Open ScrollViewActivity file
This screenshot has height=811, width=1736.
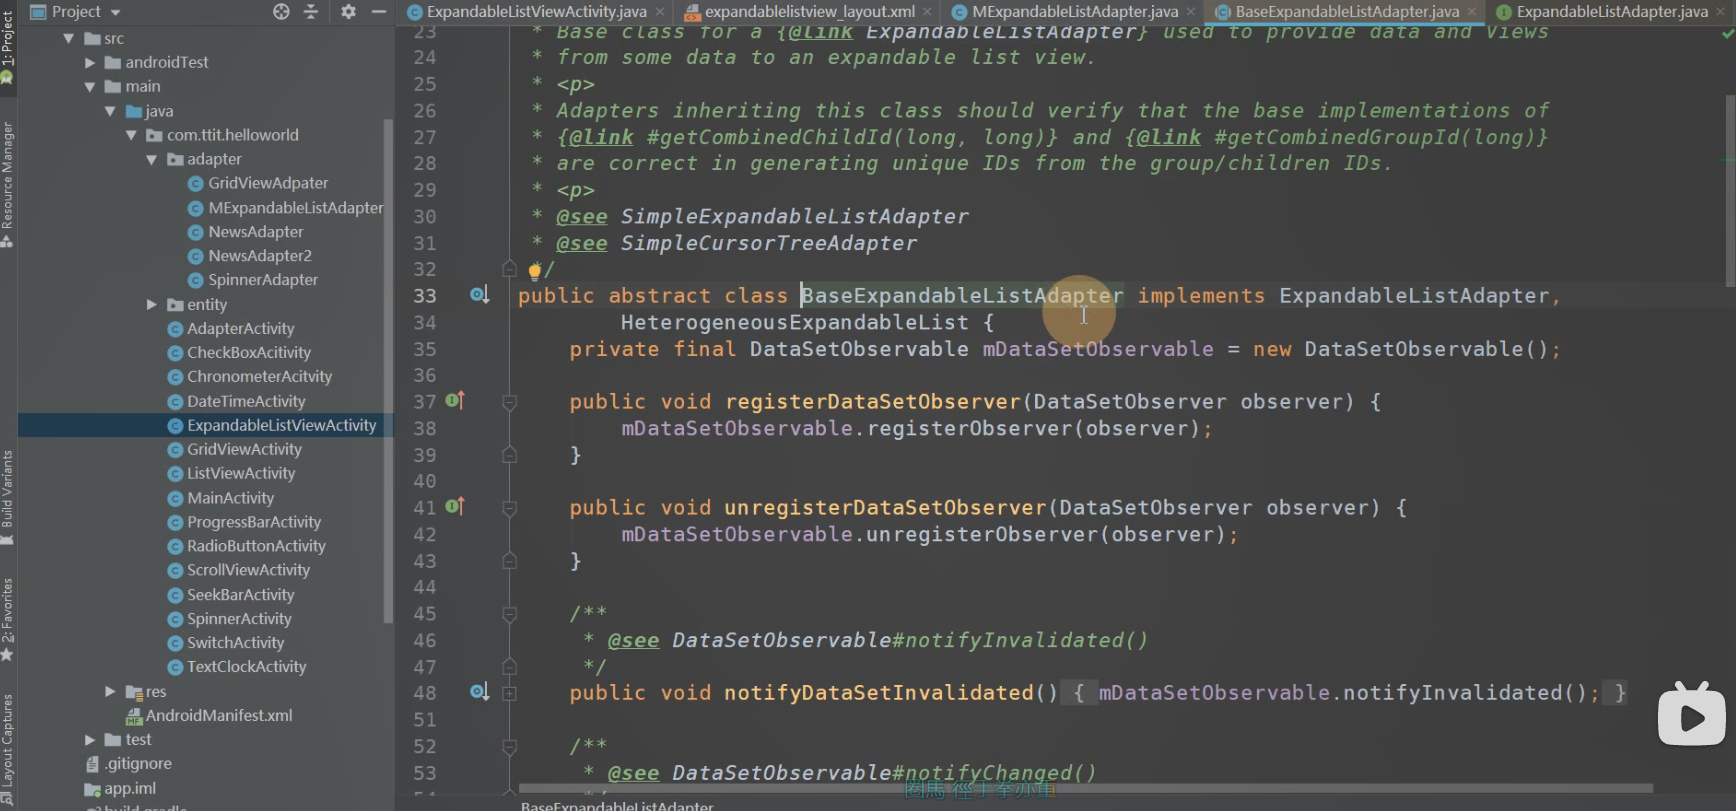(x=238, y=570)
